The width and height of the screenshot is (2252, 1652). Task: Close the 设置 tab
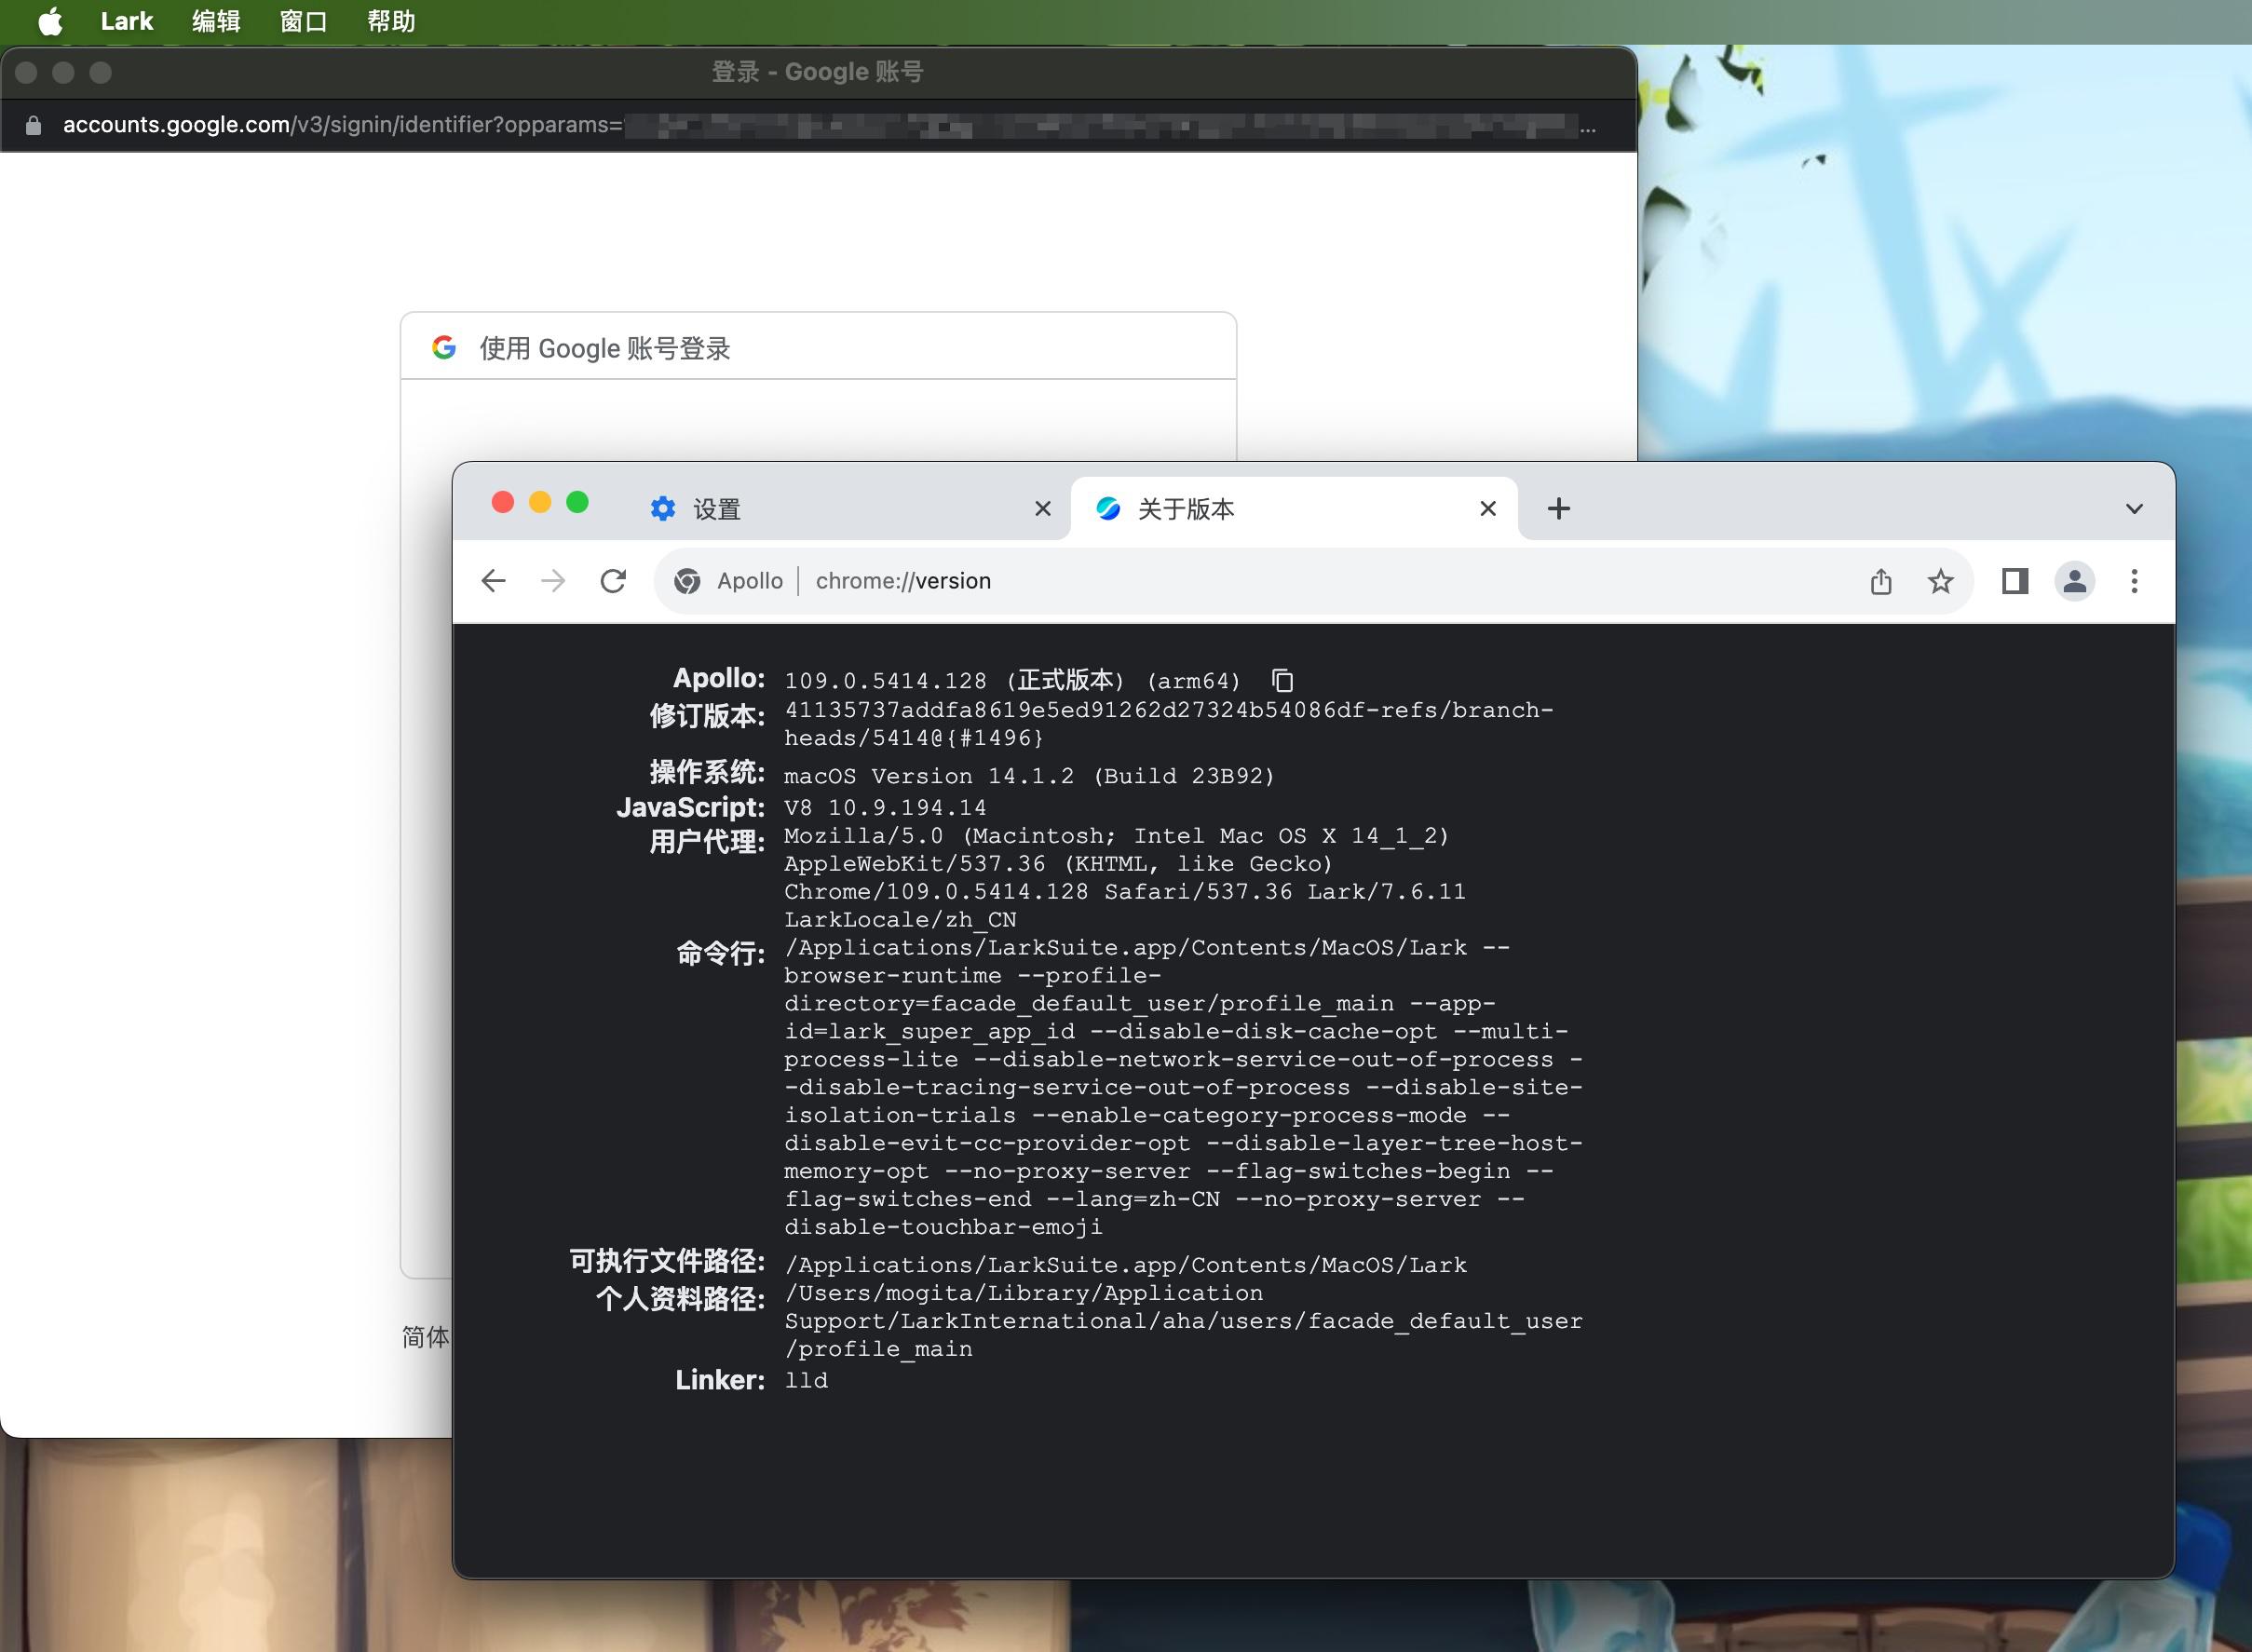point(1043,509)
